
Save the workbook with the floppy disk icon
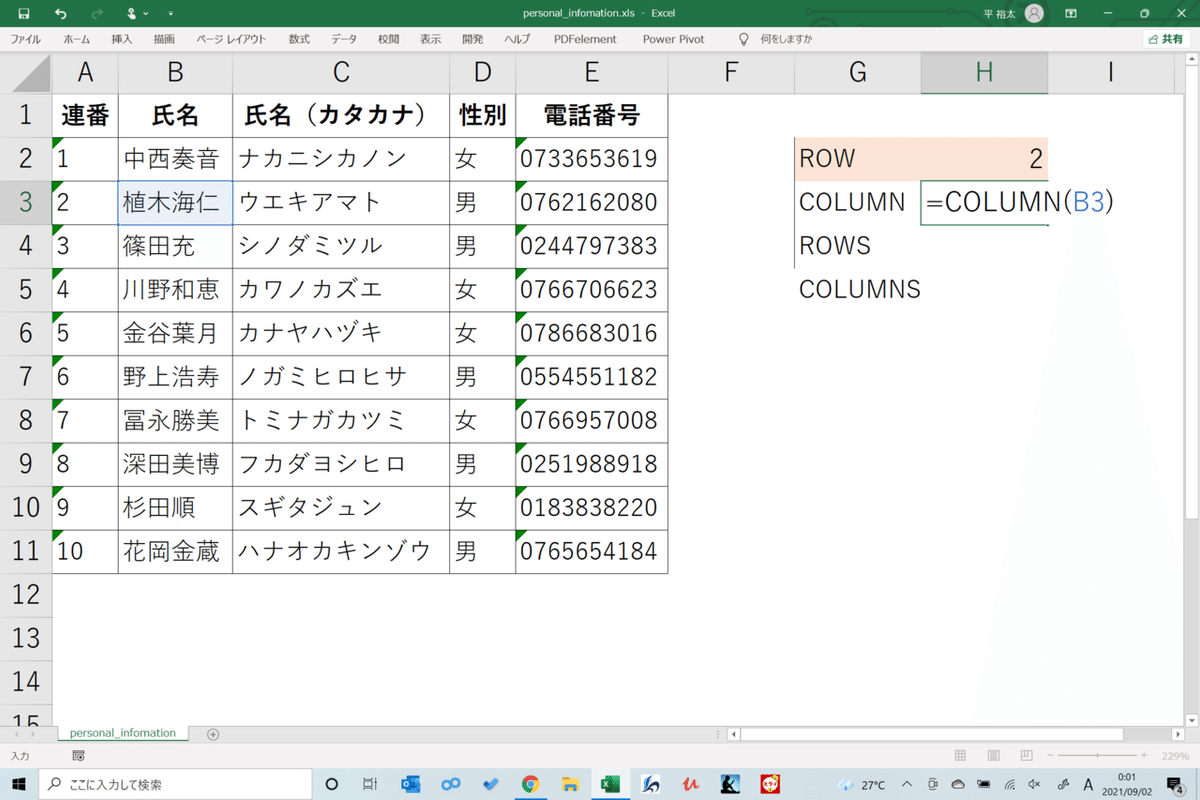tap(24, 13)
